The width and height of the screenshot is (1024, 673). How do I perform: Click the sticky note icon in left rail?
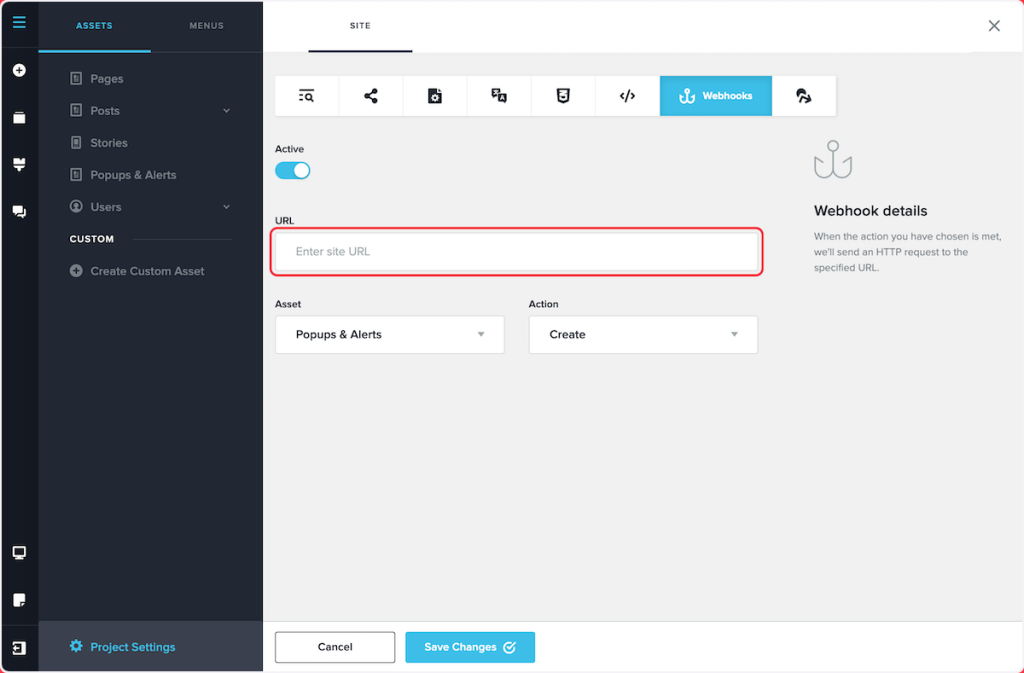[x=19, y=600]
